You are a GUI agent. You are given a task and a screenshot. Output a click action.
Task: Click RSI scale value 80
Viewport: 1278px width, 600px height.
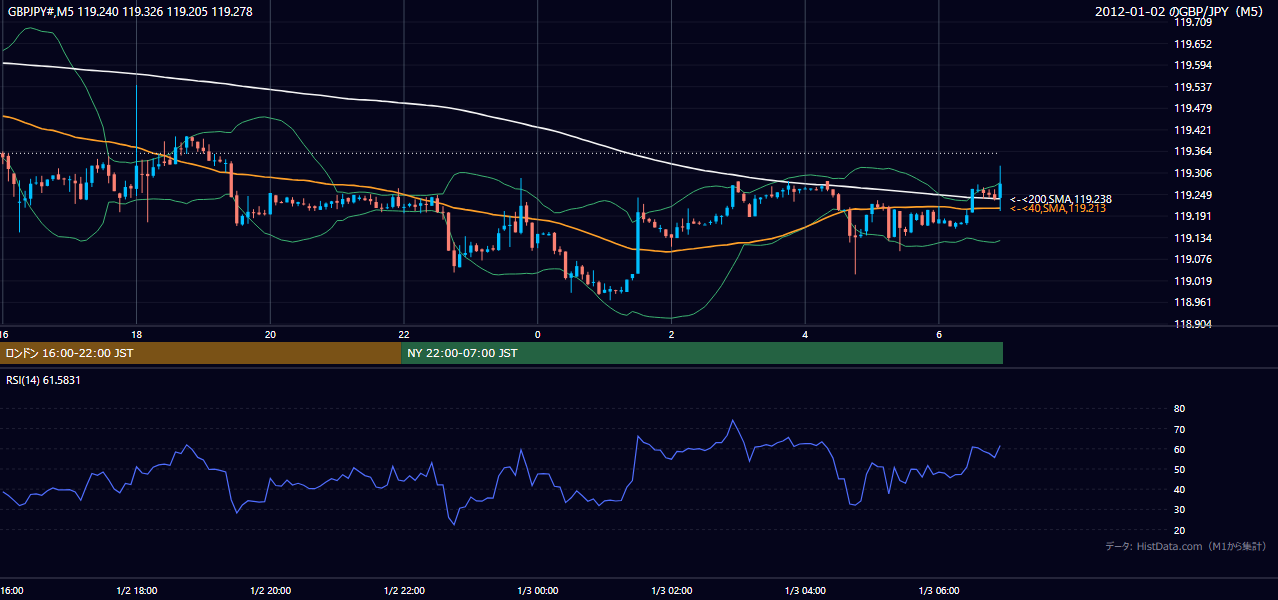pyautogui.click(x=1179, y=409)
